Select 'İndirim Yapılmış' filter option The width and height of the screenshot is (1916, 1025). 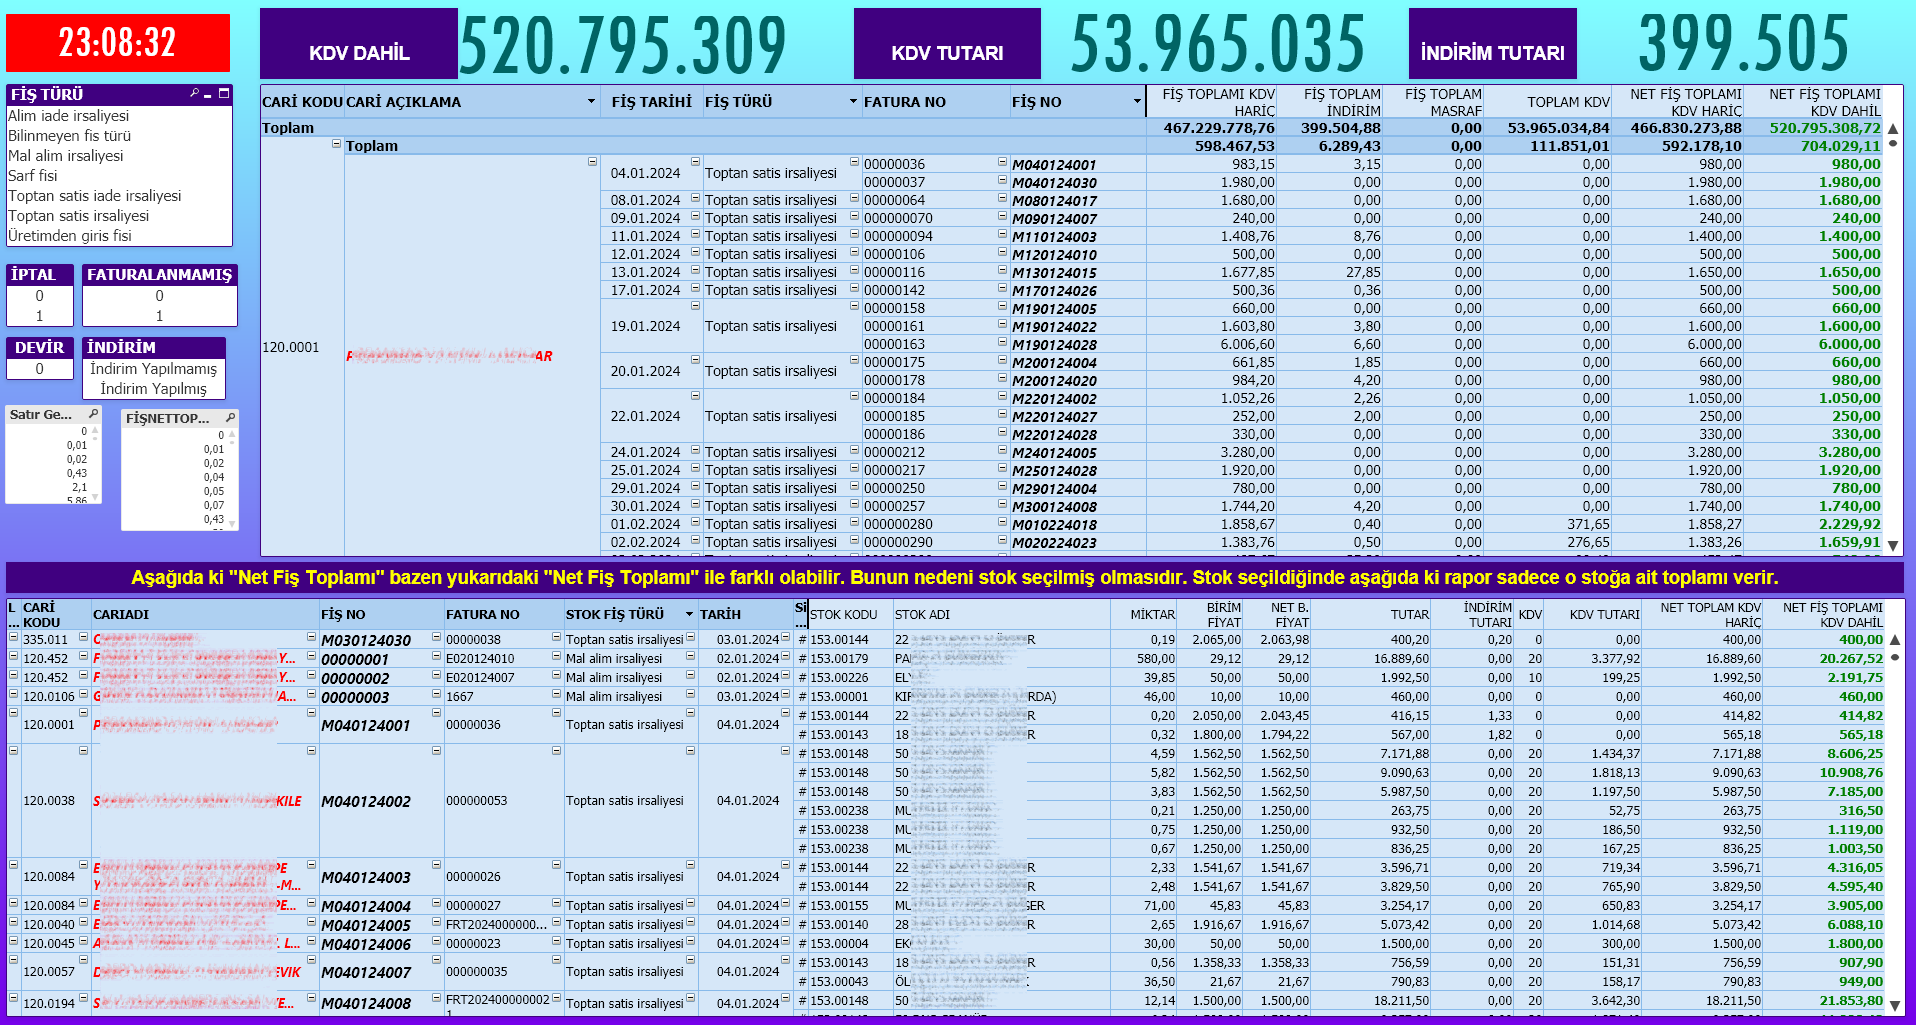(153, 389)
